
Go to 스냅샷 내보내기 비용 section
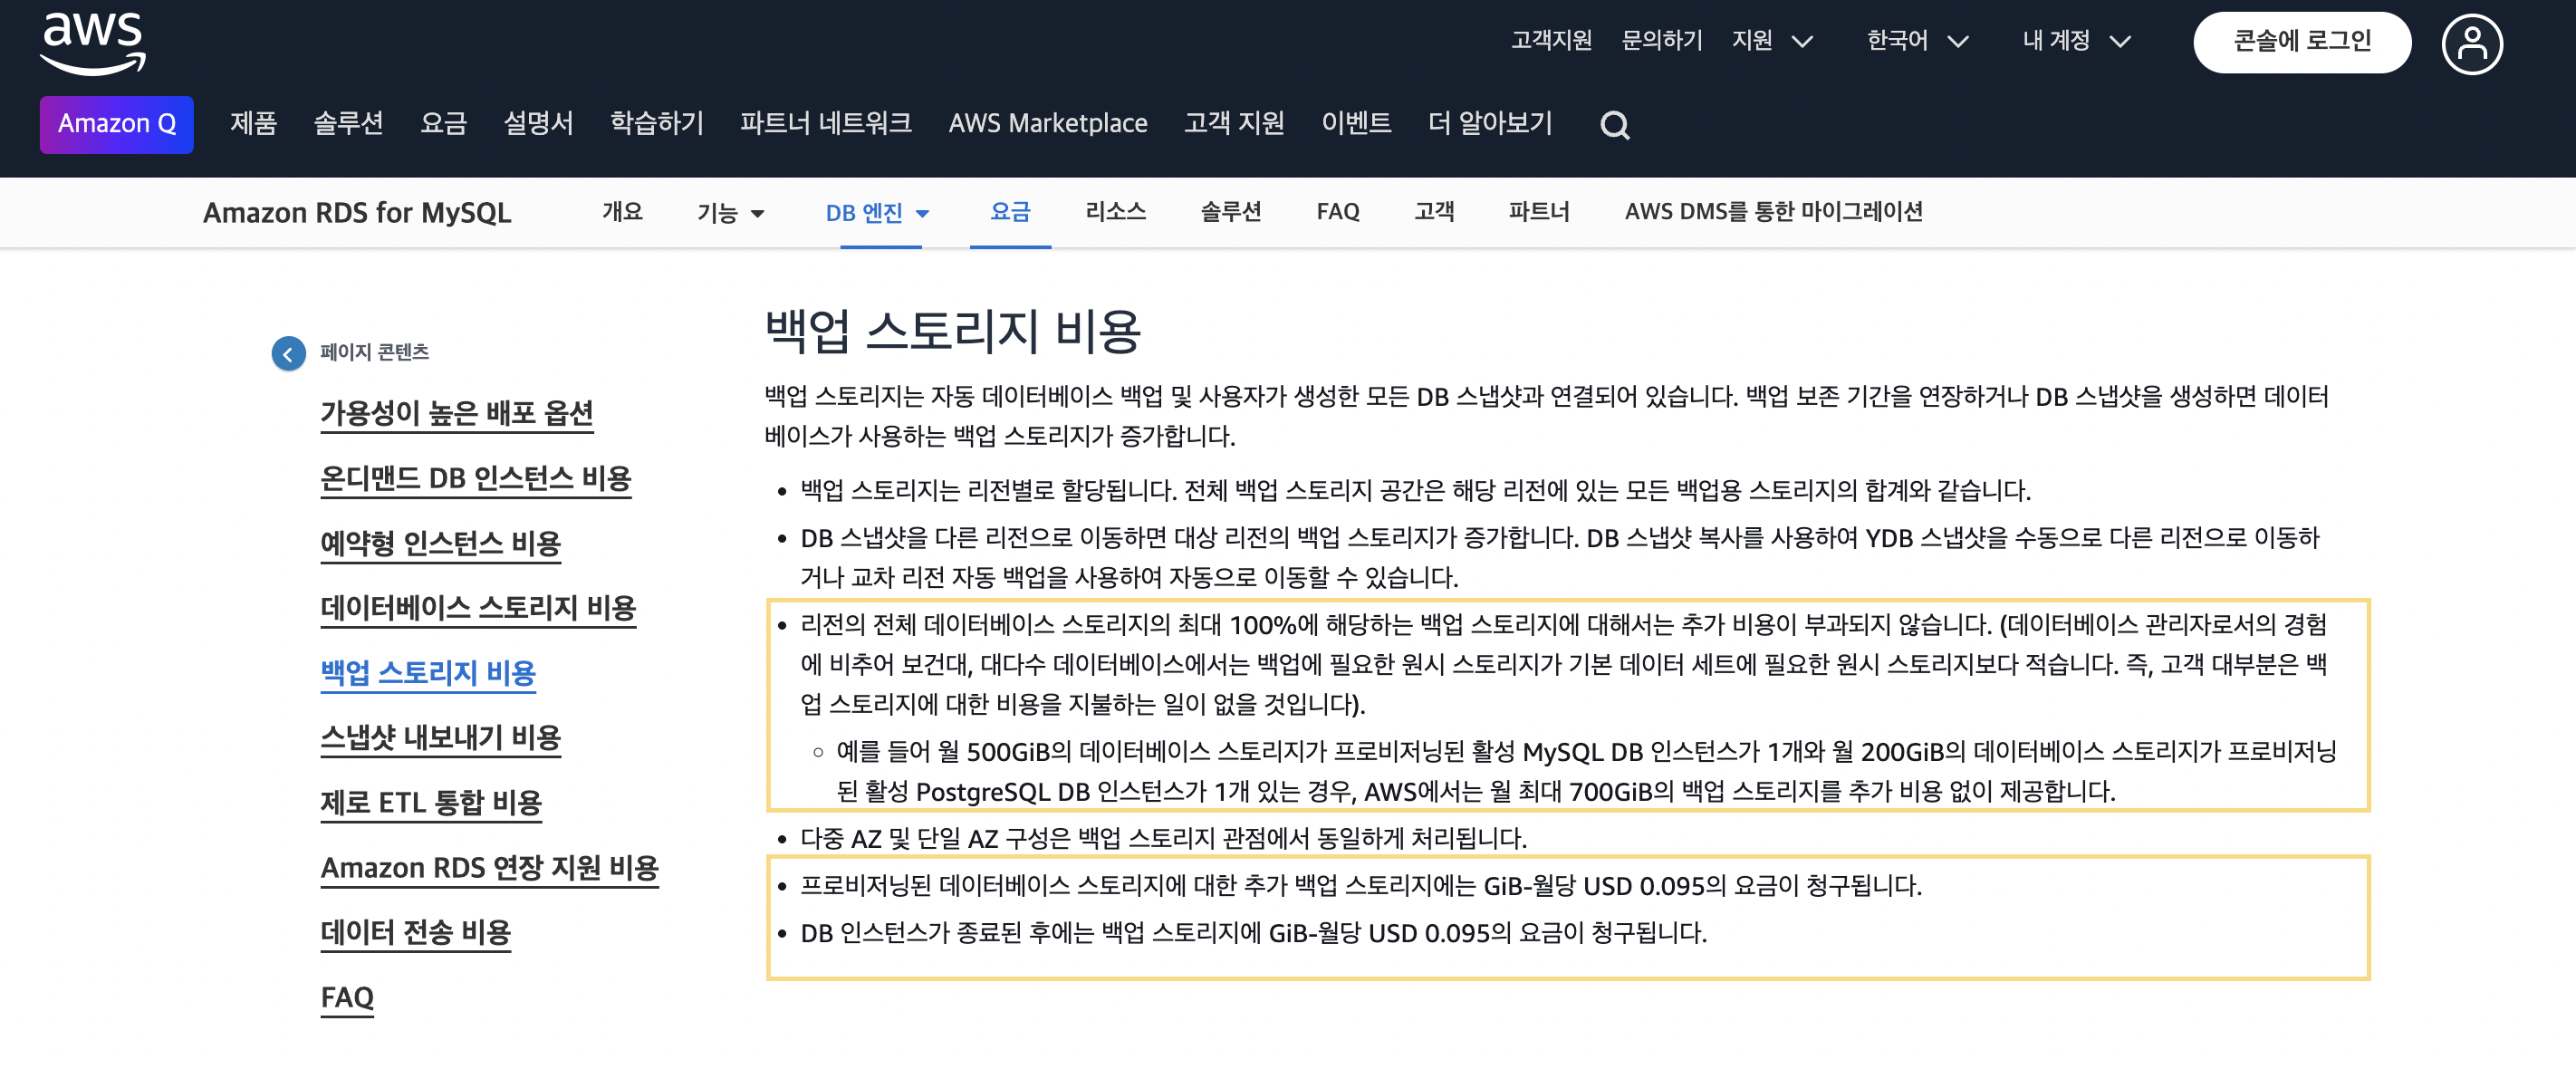pos(440,738)
